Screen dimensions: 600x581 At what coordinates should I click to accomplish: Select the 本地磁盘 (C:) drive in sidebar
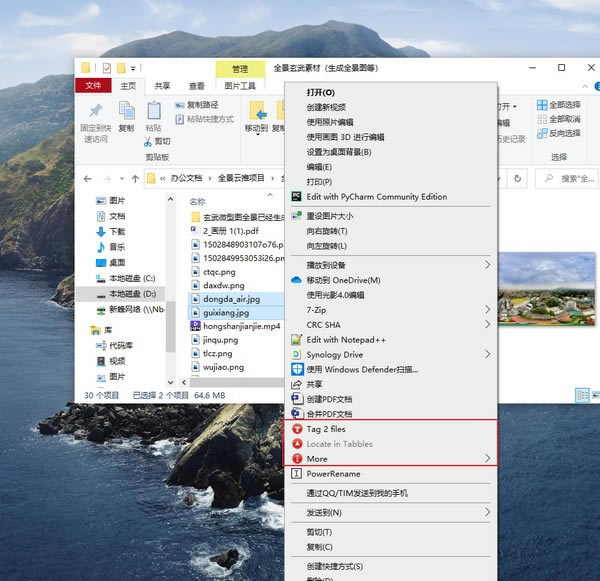click(x=132, y=278)
